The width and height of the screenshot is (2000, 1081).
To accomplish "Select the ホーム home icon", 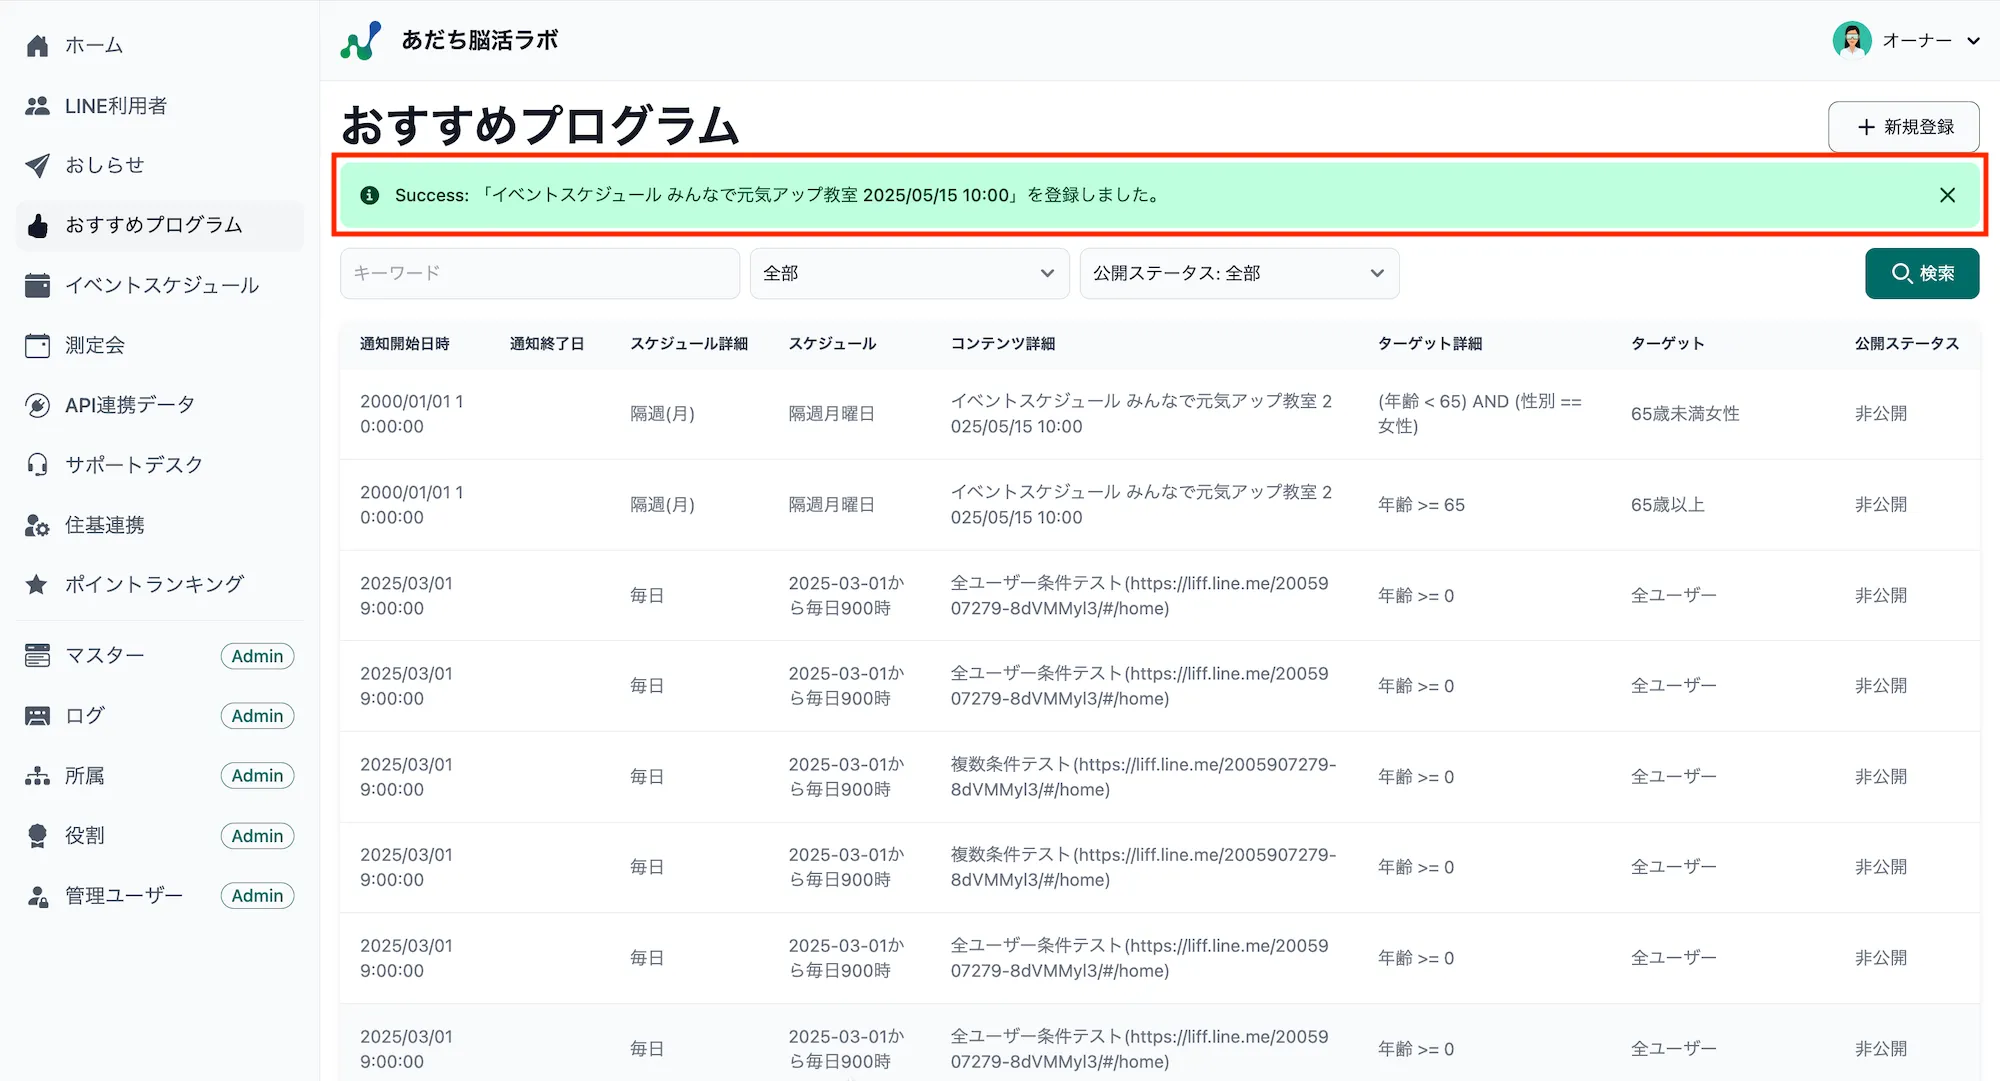I will click(37, 44).
